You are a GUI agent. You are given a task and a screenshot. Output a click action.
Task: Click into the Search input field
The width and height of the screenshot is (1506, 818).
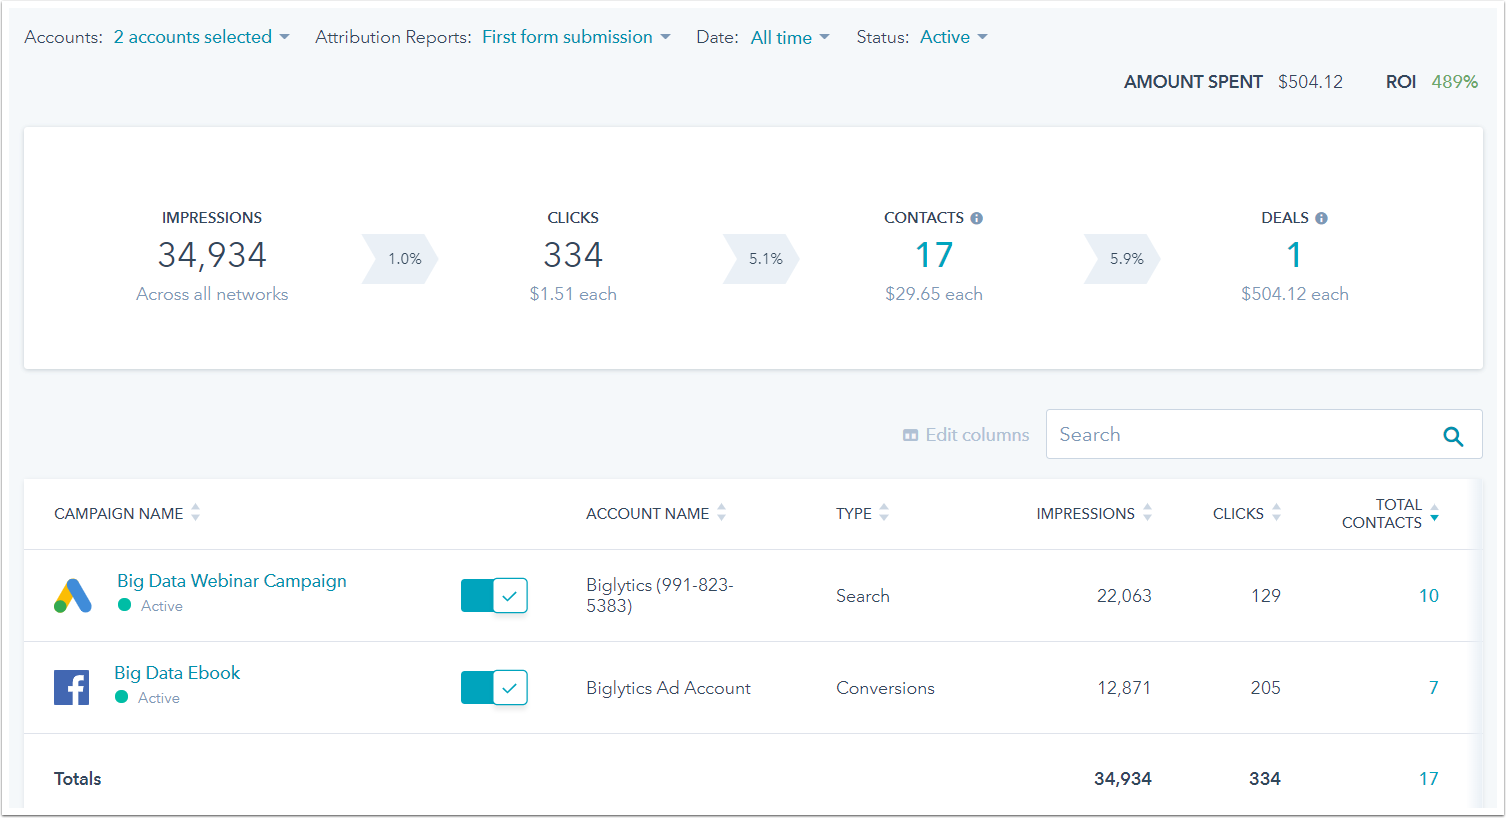[x=1240, y=435]
